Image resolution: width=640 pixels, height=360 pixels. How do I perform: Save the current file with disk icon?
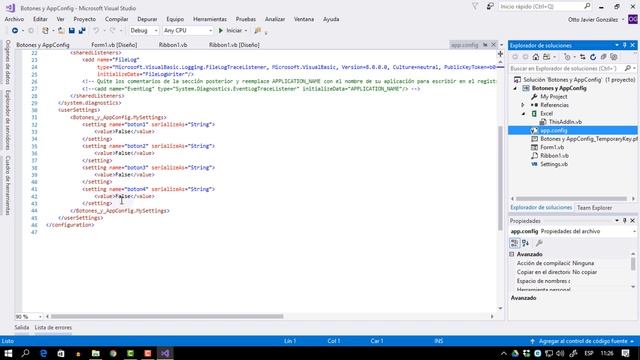[72, 31]
